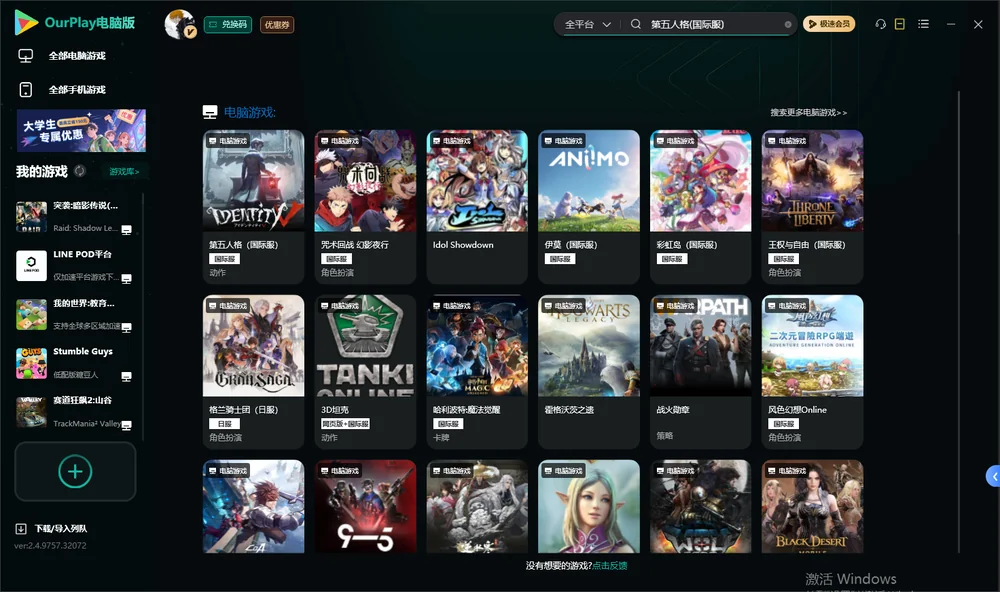Screen dimensions: 1000x592
Task: Open the 伊莫 (国际服) game card
Action: pyautogui.click(x=589, y=207)
